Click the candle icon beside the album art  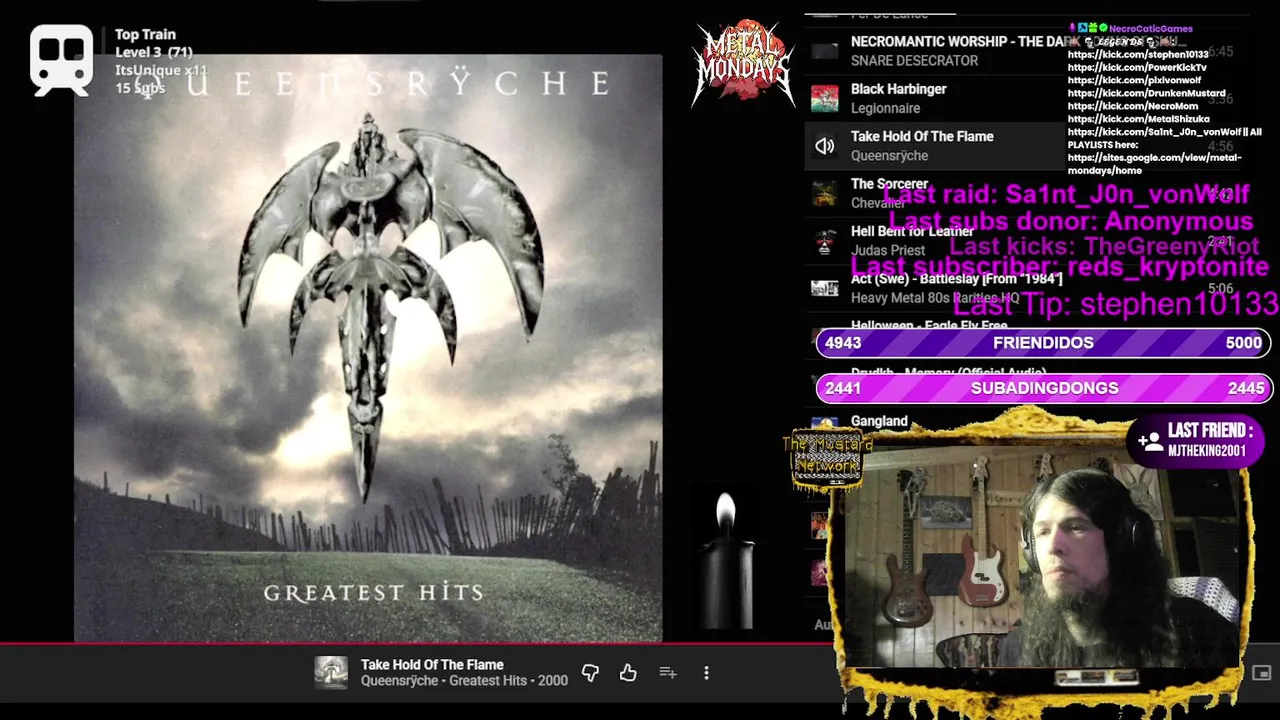point(727,558)
